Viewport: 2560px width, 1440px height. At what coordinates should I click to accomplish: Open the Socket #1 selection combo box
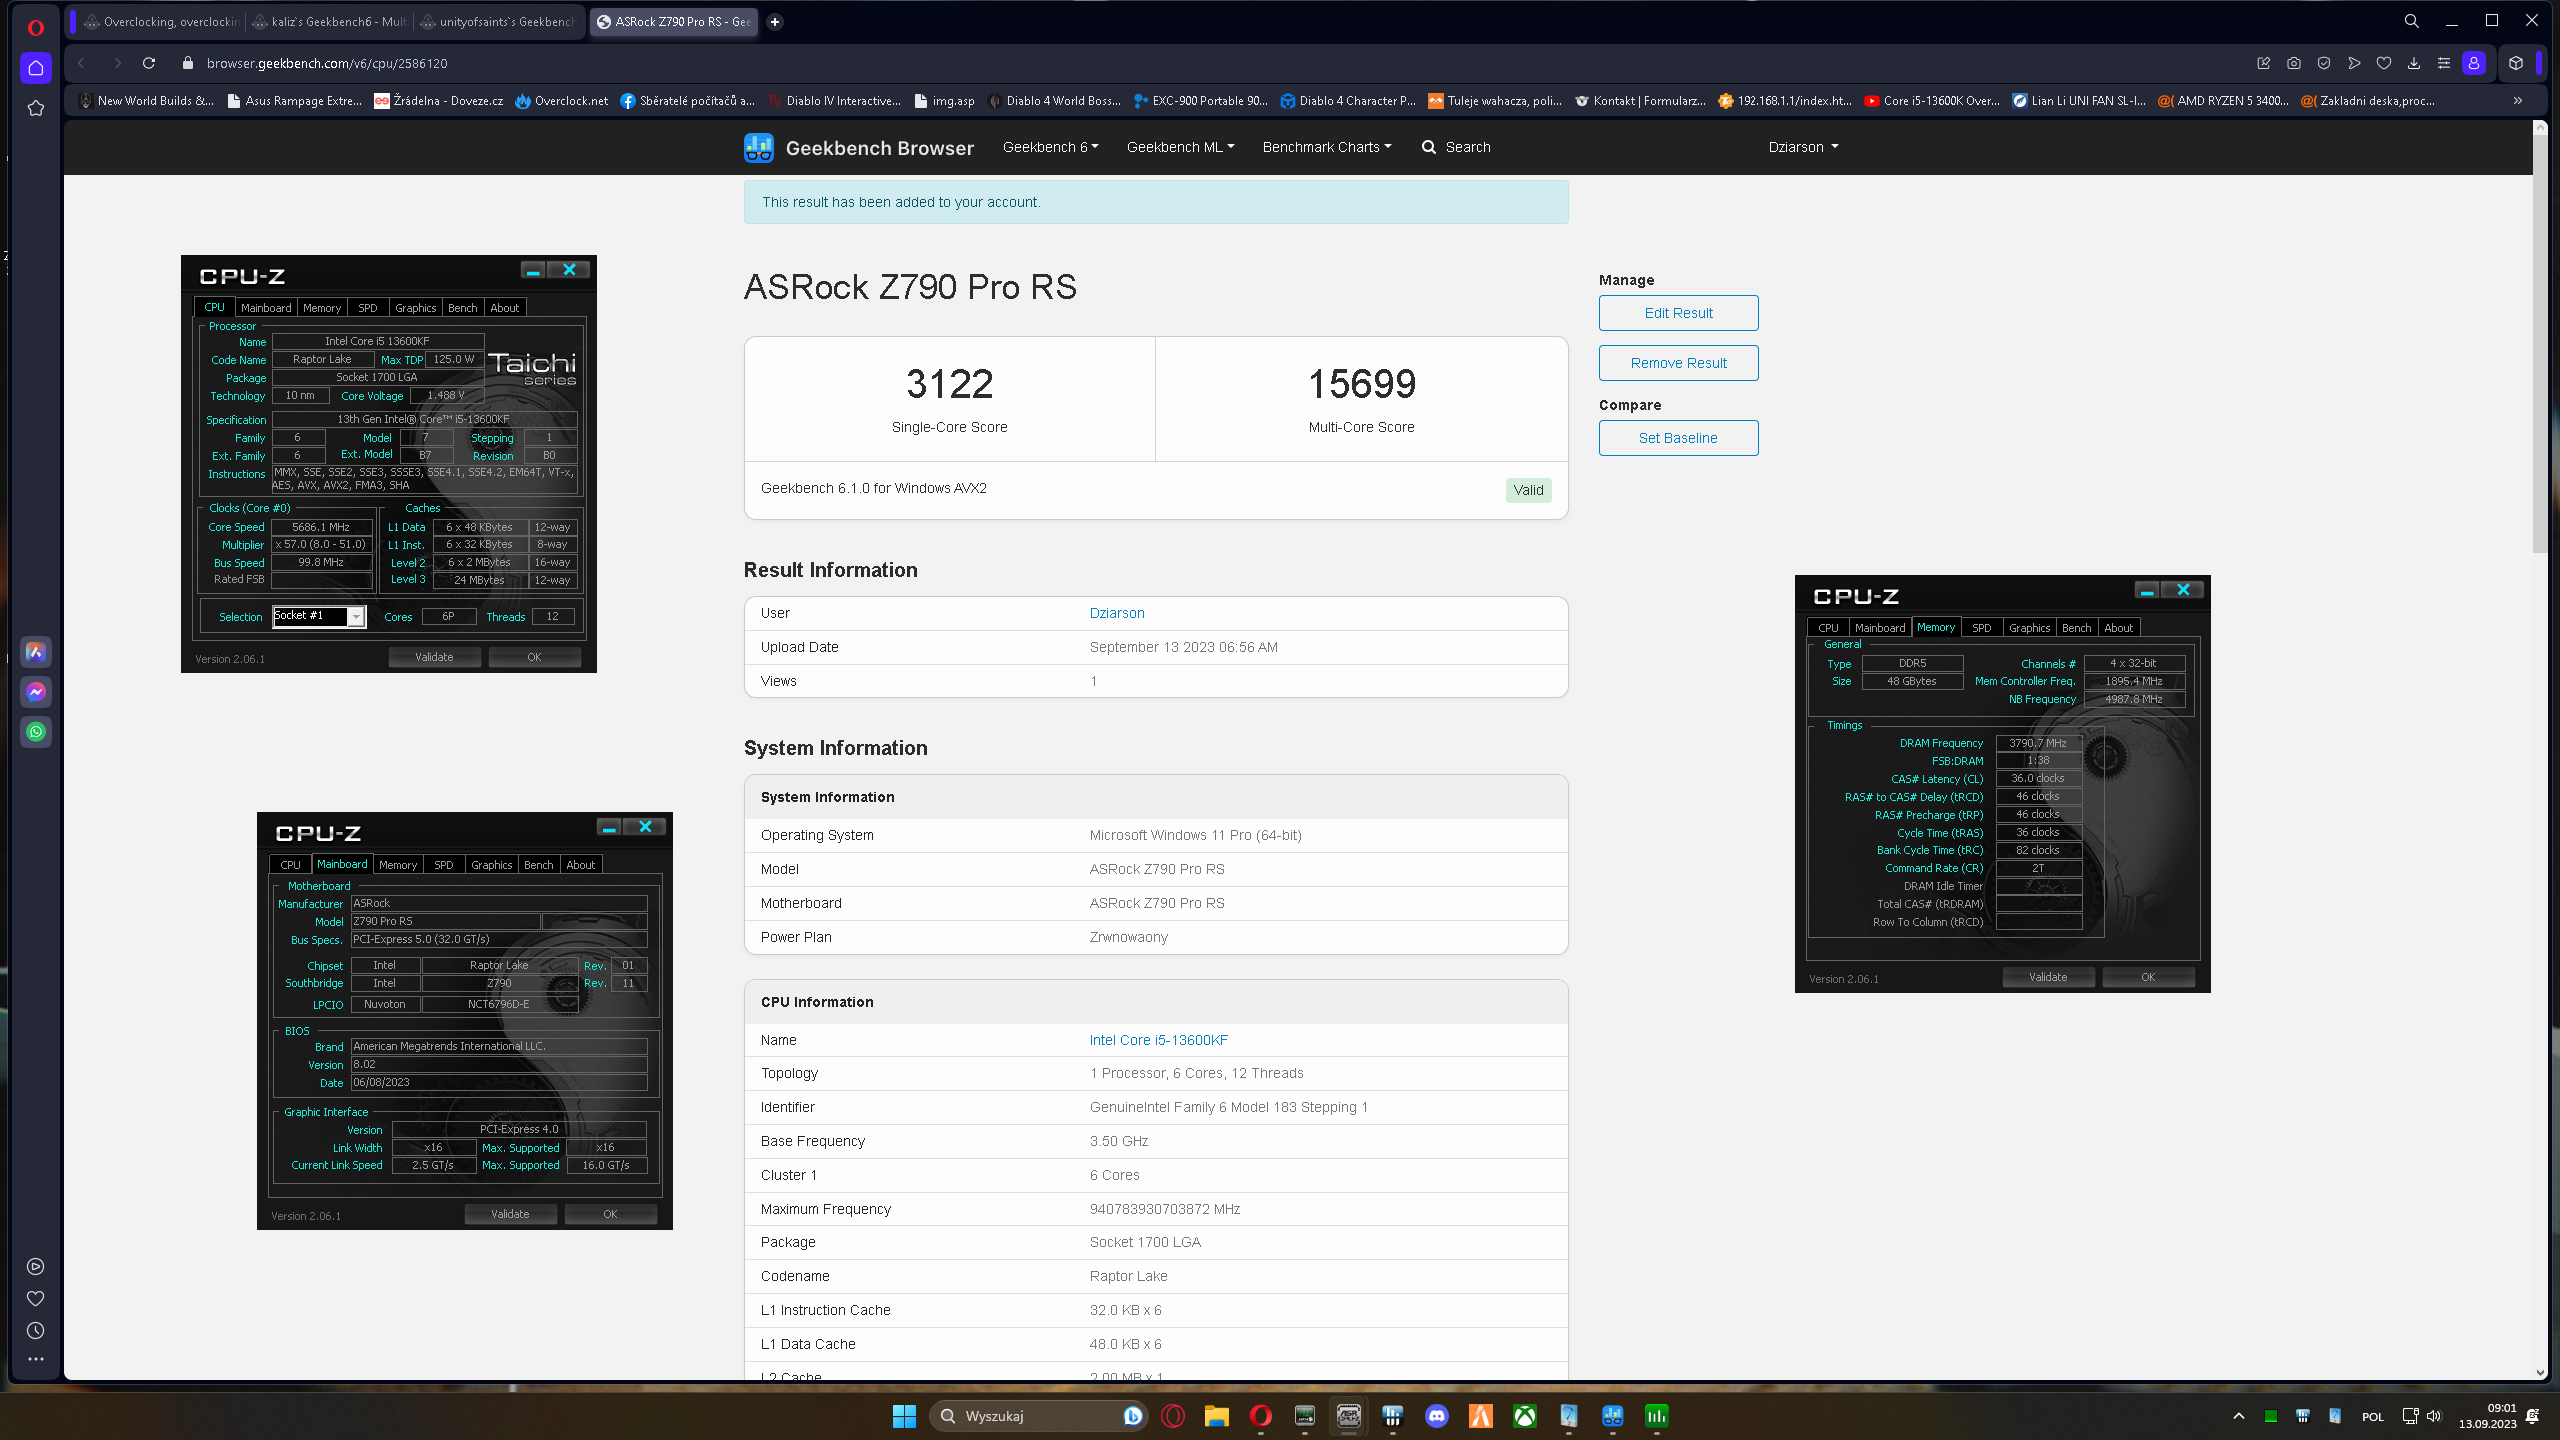(319, 616)
